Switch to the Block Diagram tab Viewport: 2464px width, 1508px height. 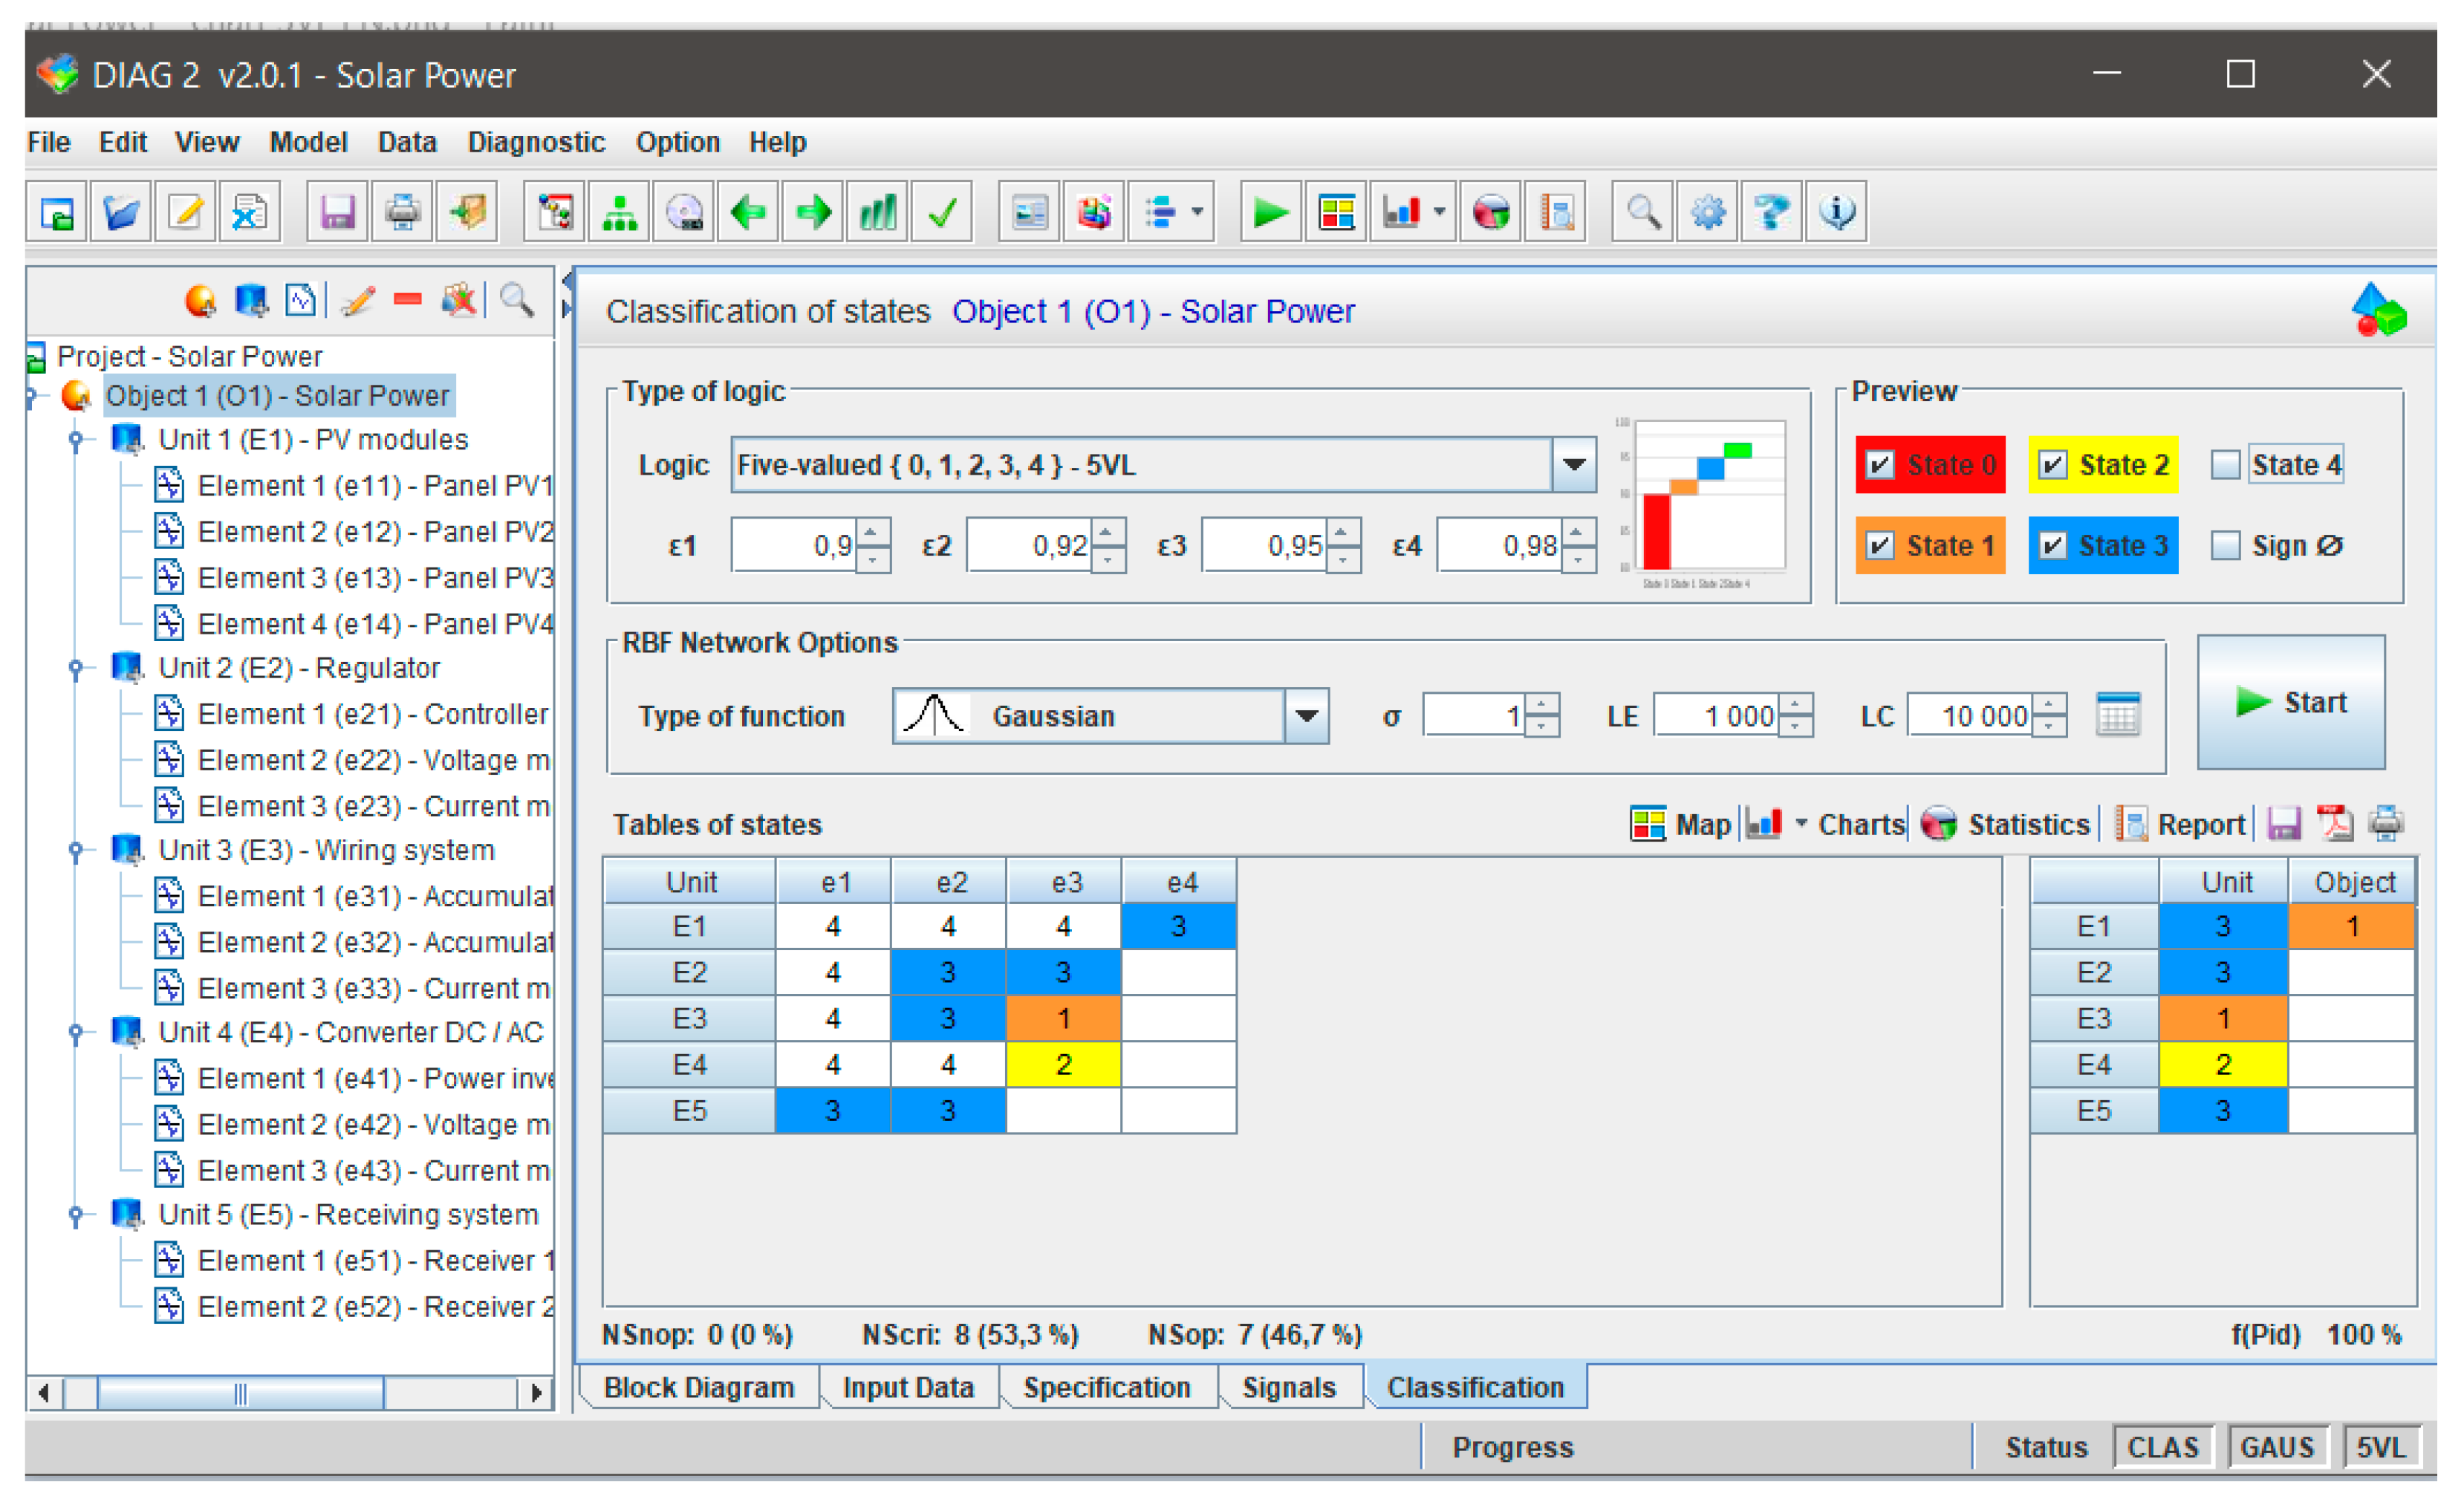698,1387
